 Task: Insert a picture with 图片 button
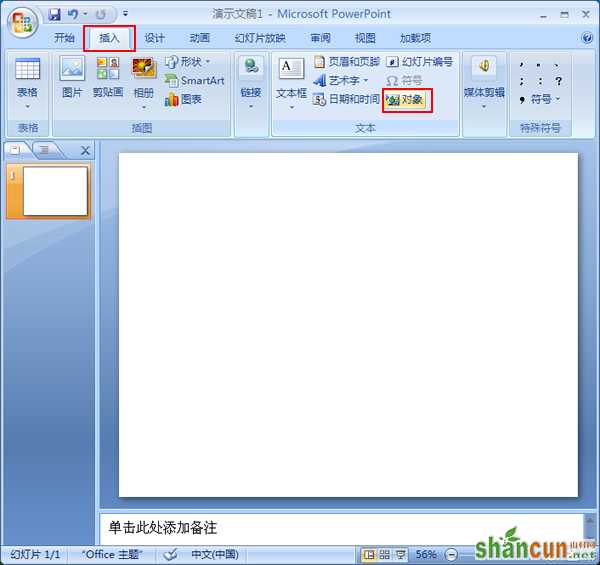point(72,77)
